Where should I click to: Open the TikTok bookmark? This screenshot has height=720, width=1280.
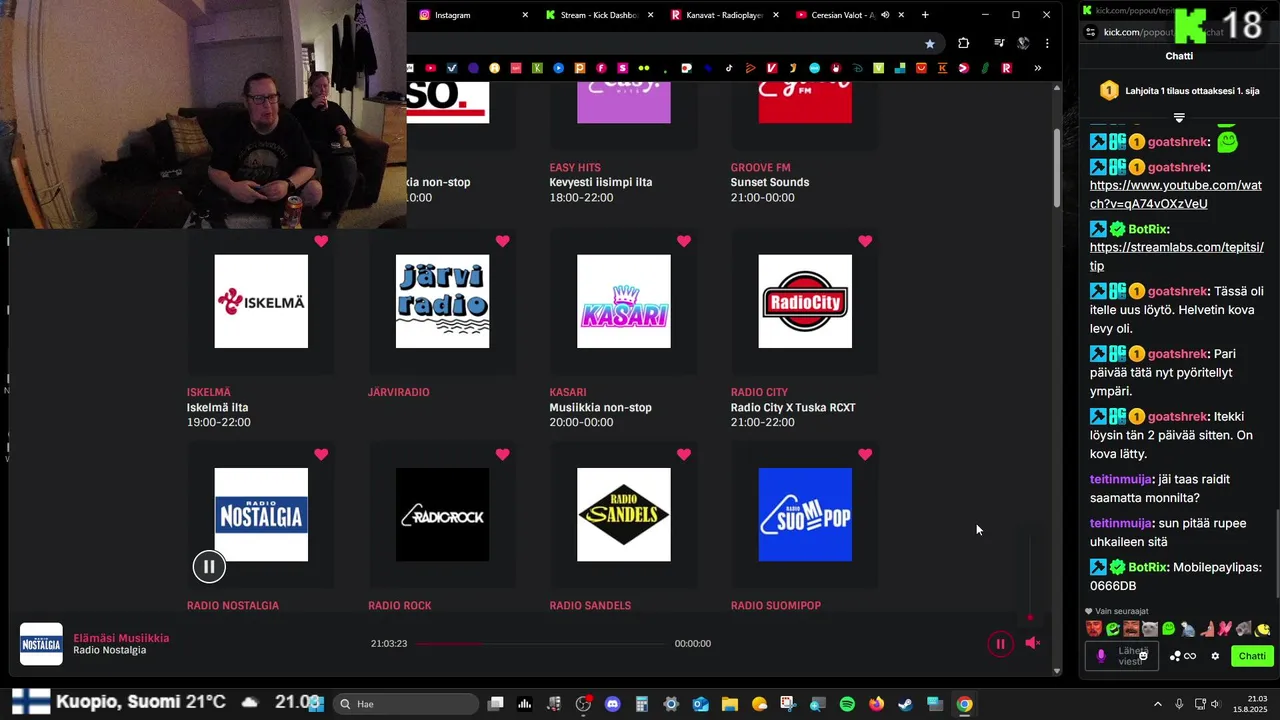(x=728, y=68)
